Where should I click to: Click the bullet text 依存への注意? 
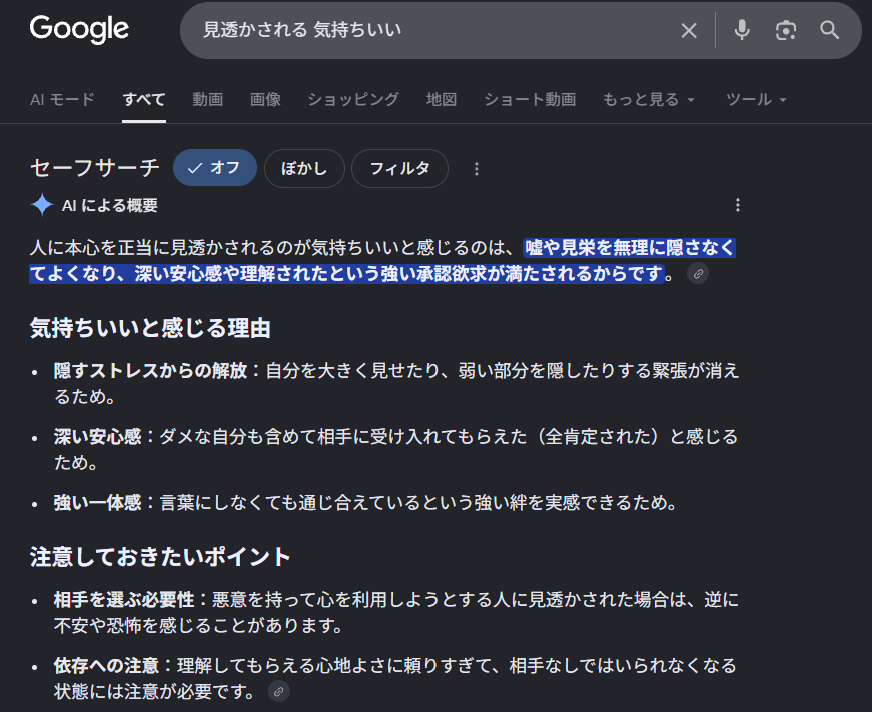pyautogui.click(x=106, y=666)
